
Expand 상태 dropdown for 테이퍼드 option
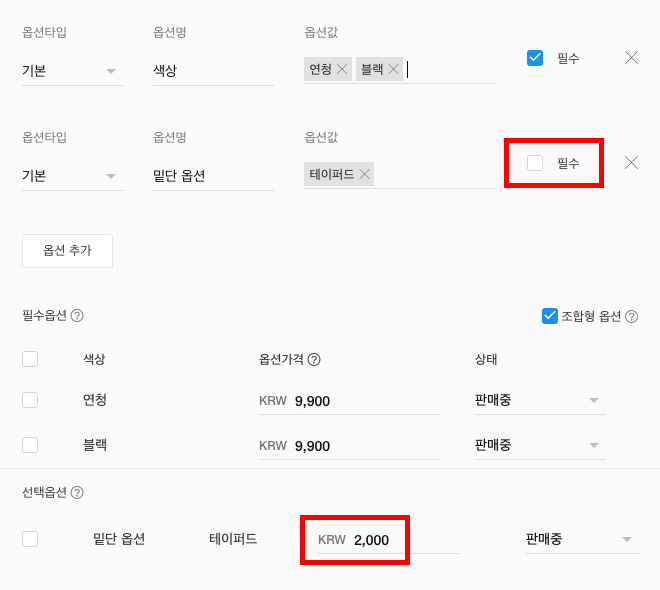click(x=581, y=539)
